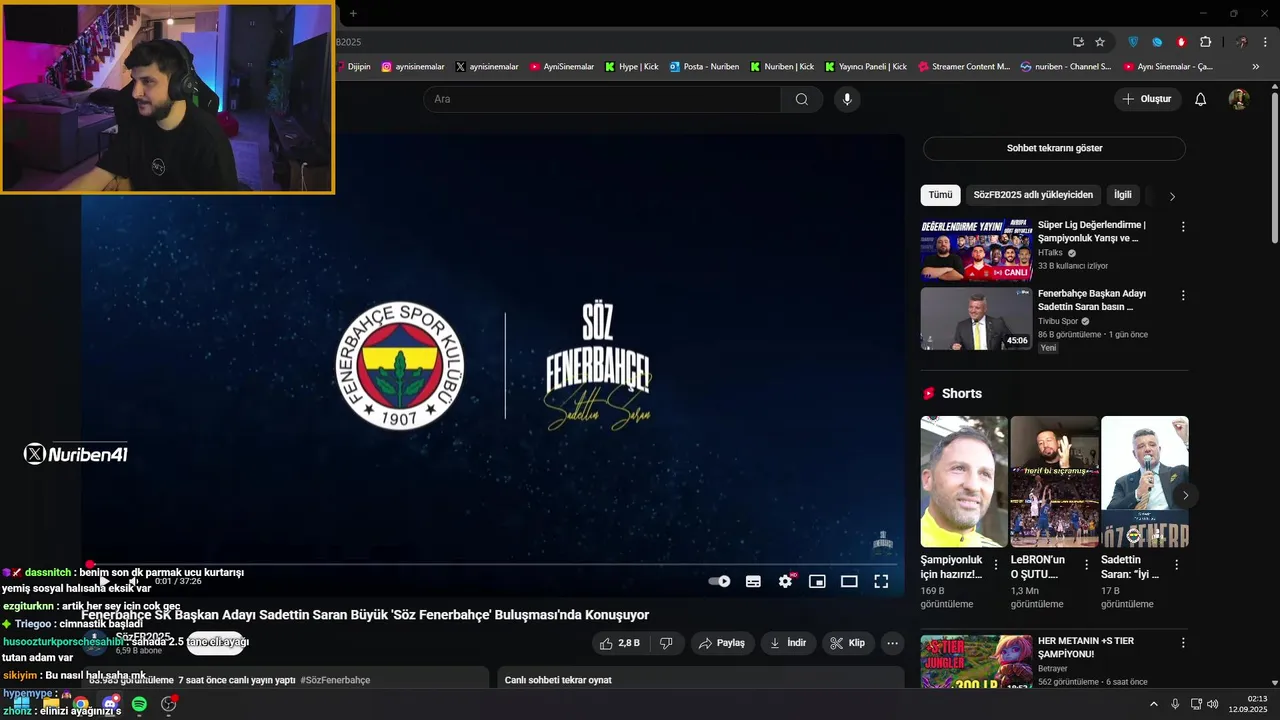This screenshot has height=720, width=1280.
Task: Open options for LeBRON'un O ŞUTU short
Action: (1087, 565)
